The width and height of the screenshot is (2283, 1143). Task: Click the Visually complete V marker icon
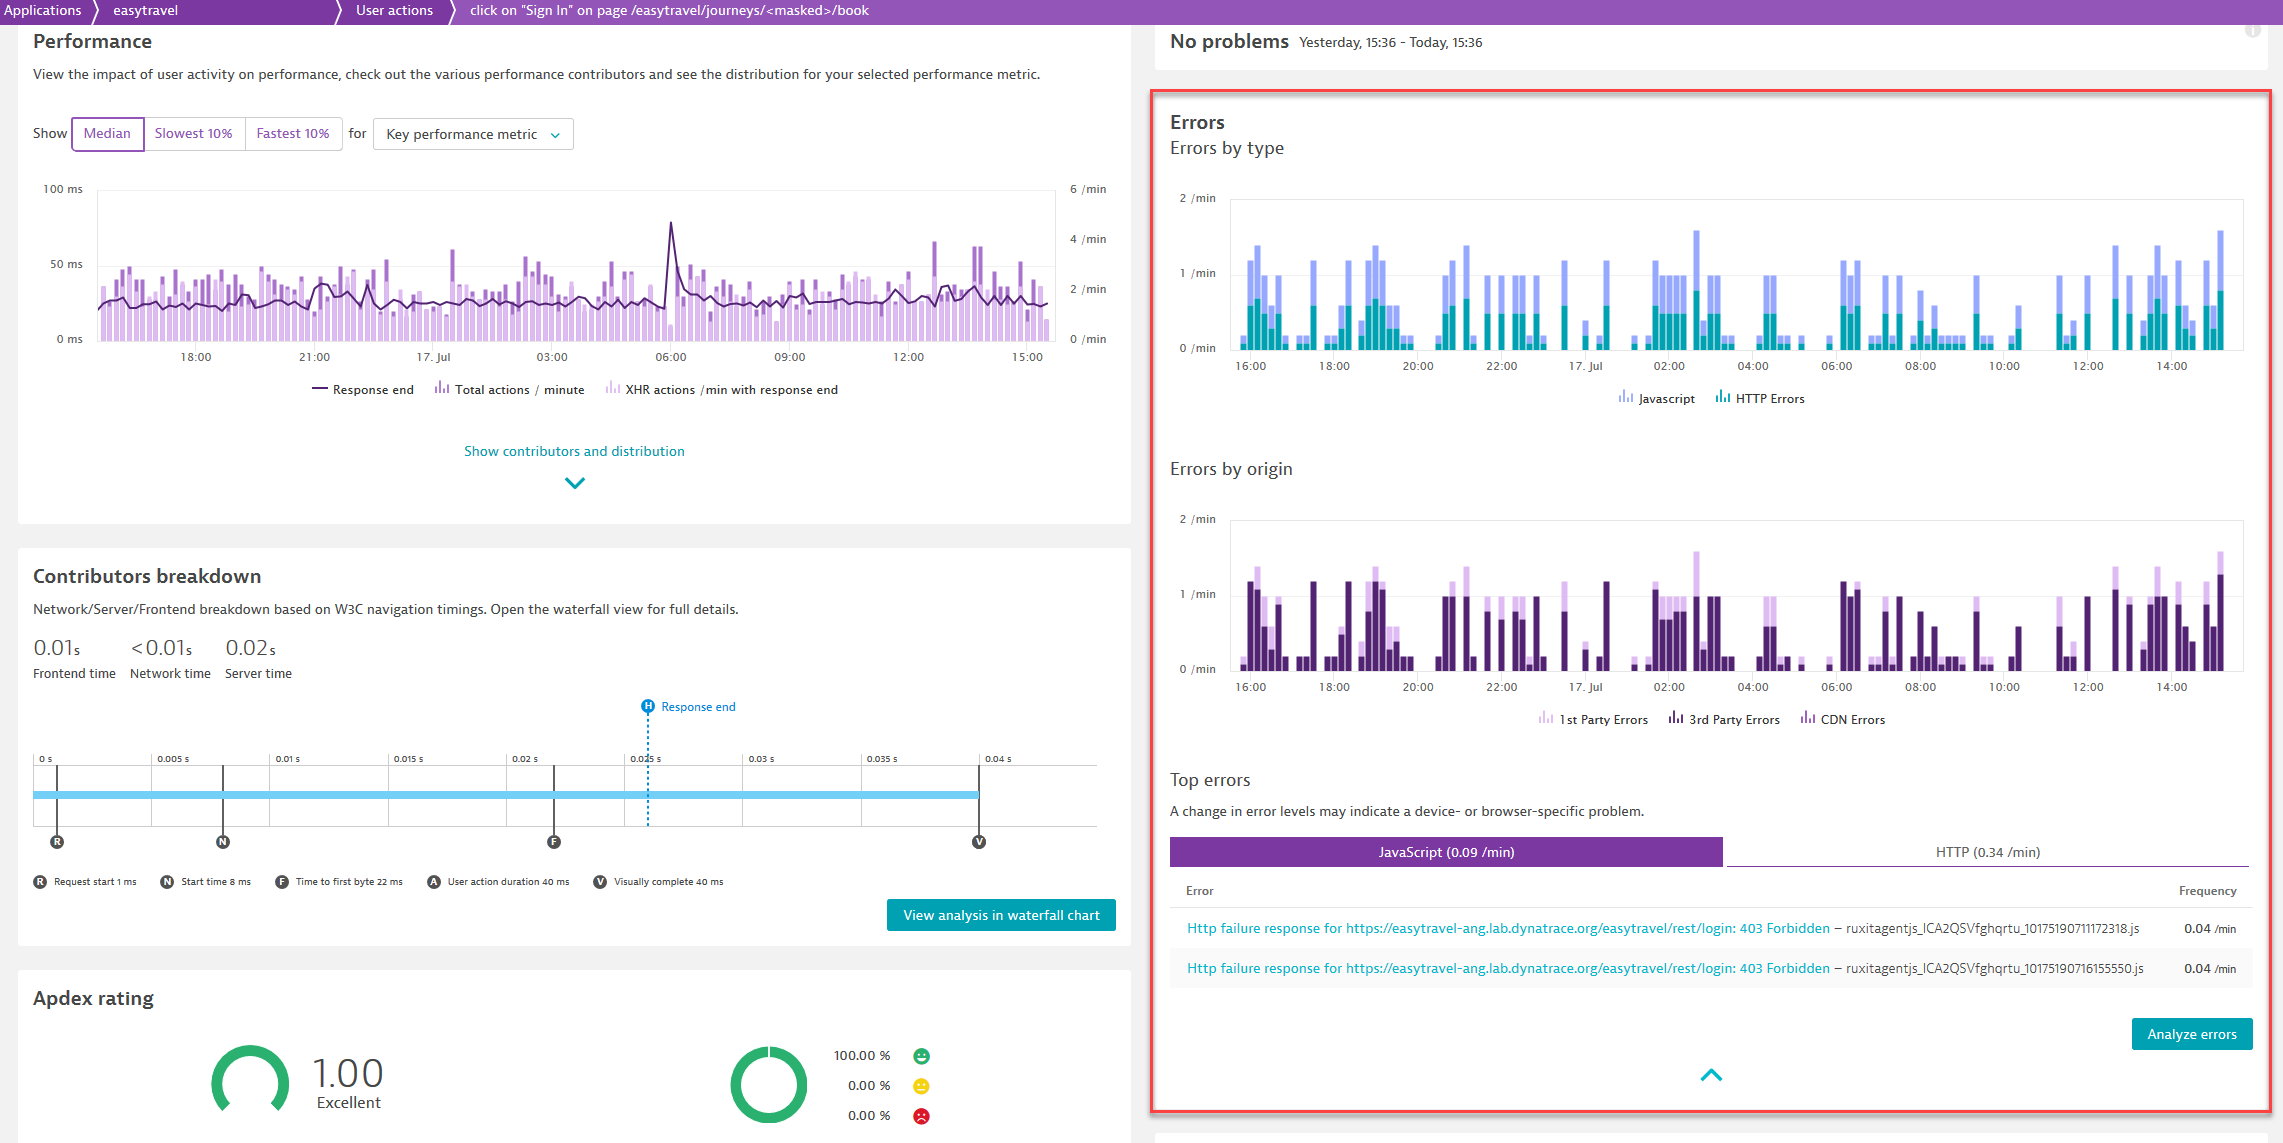click(980, 840)
